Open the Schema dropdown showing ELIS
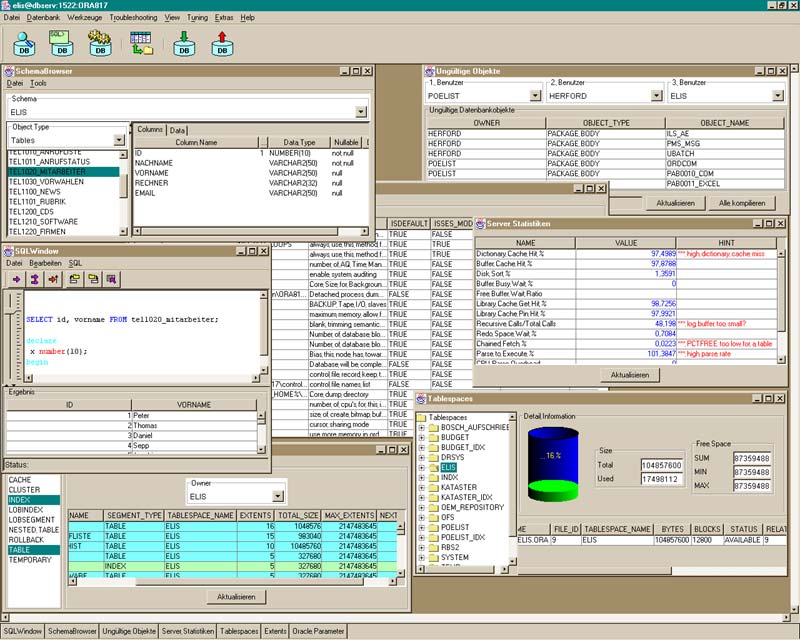The height and width of the screenshot is (640, 800). click(360, 112)
